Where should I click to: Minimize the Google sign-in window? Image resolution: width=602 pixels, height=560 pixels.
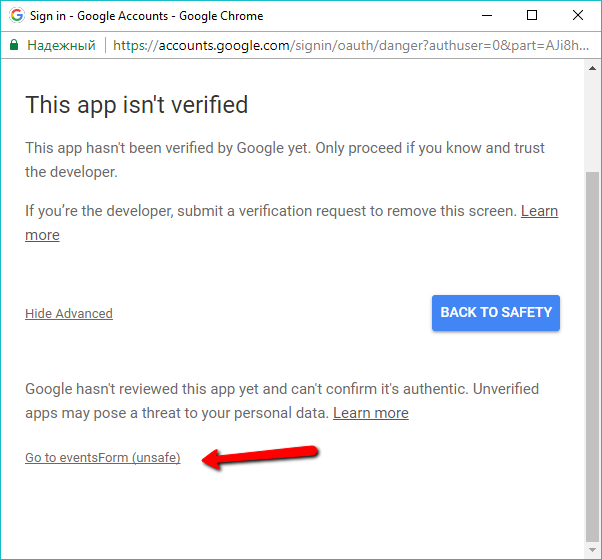point(486,16)
